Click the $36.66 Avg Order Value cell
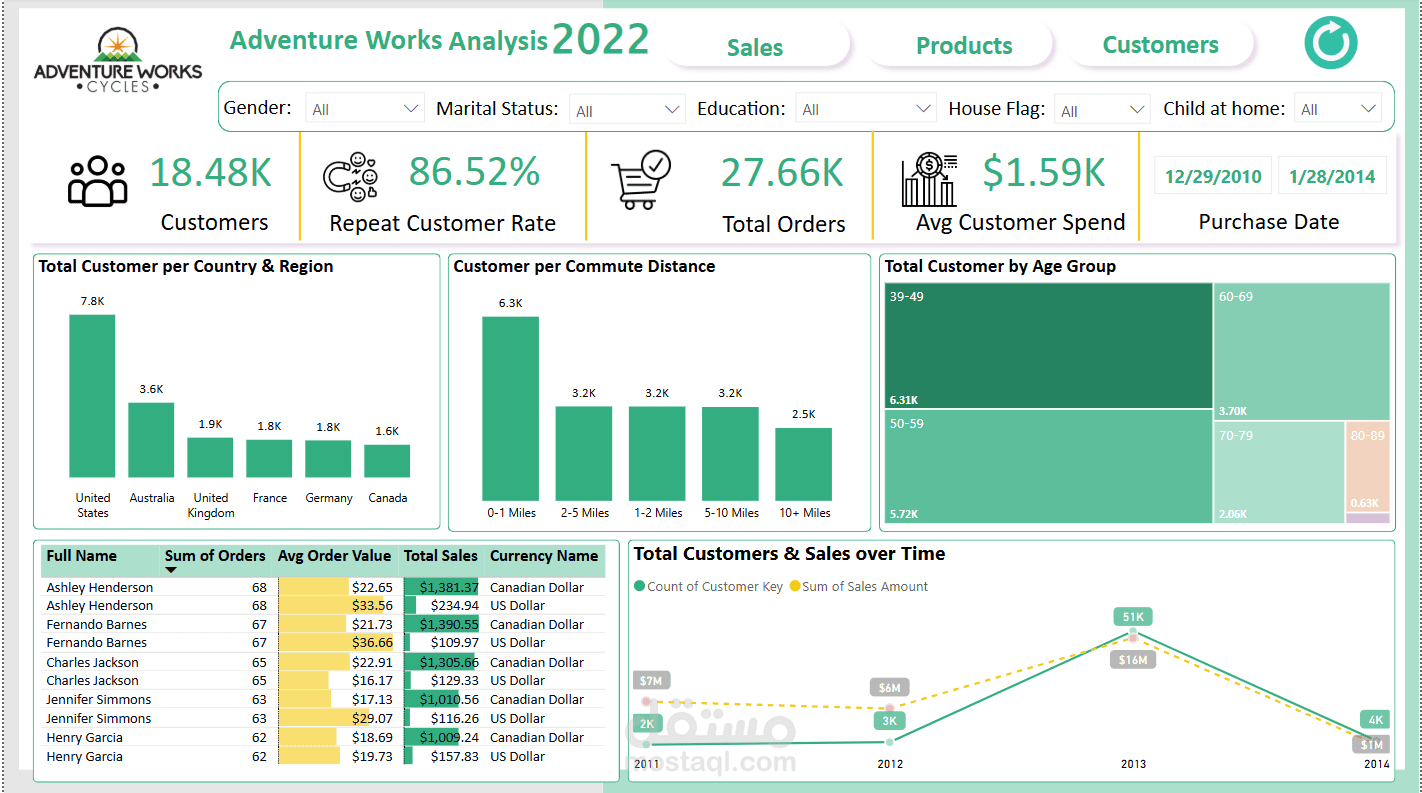1422x793 pixels. pos(336,642)
